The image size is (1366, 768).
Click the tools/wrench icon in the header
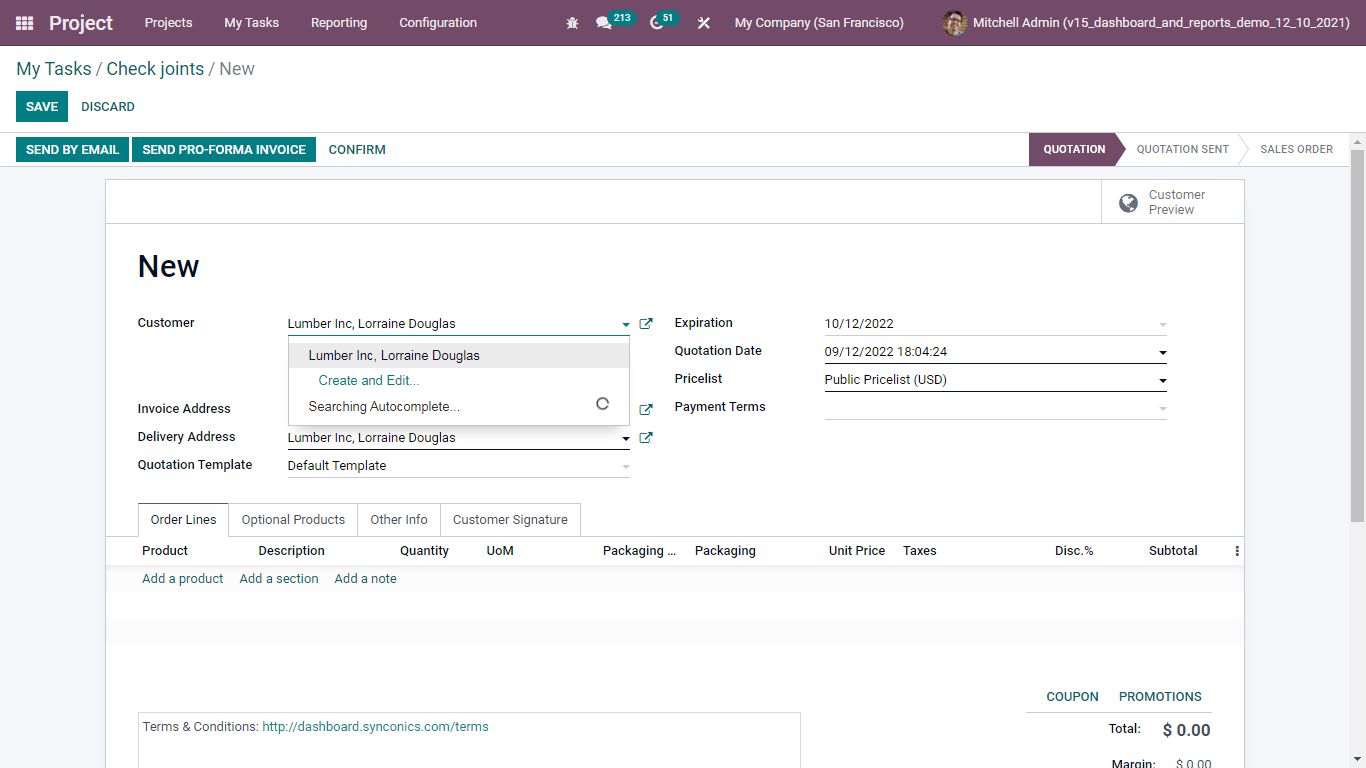pos(703,22)
